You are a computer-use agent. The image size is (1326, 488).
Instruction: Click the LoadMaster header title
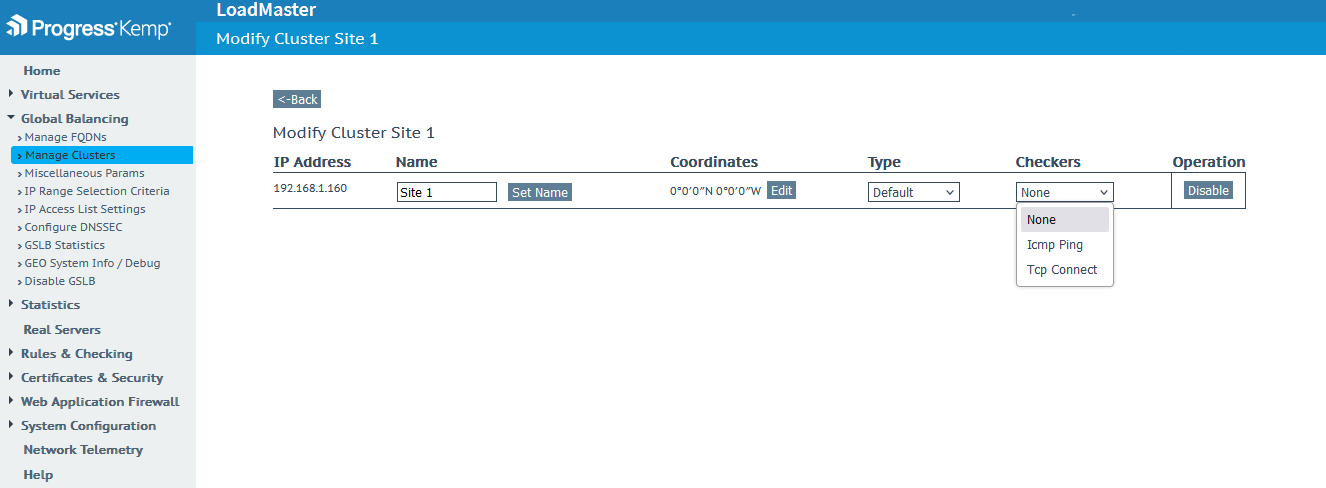(x=266, y=10)
